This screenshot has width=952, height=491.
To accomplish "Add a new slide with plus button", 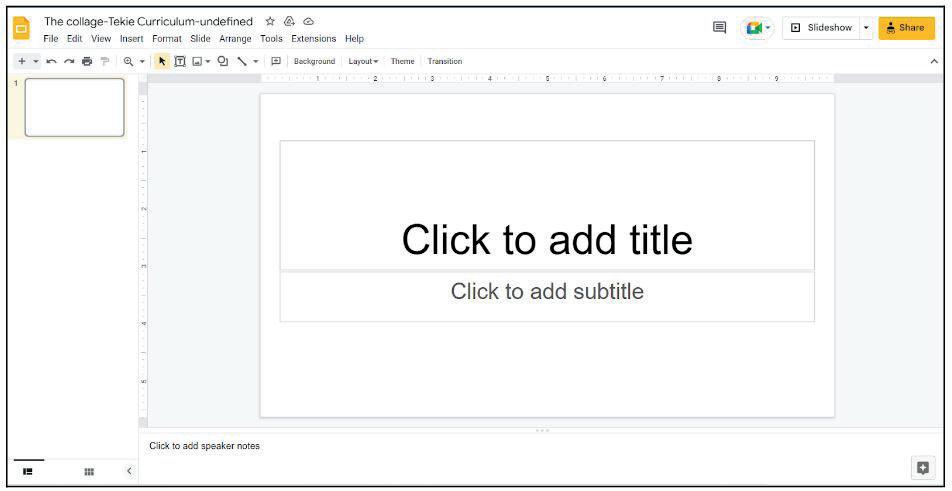I will [x=22, y=61].
